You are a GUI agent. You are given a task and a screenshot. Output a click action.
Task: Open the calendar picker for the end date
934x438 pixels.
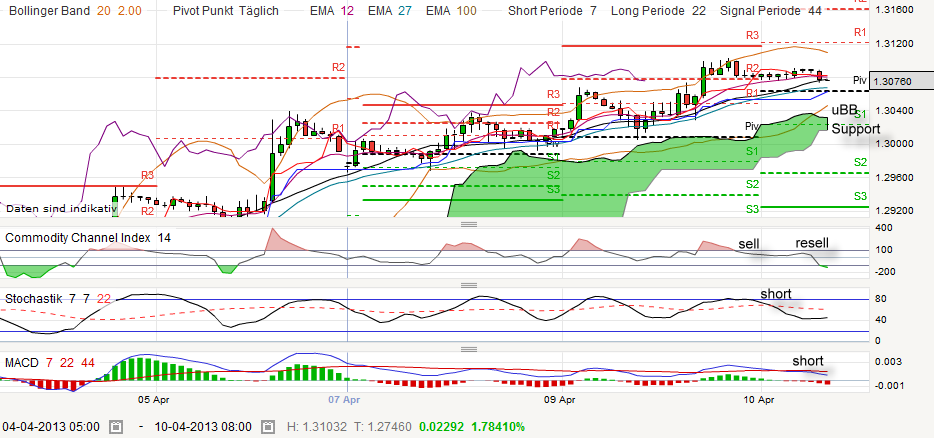pos(267,427)
